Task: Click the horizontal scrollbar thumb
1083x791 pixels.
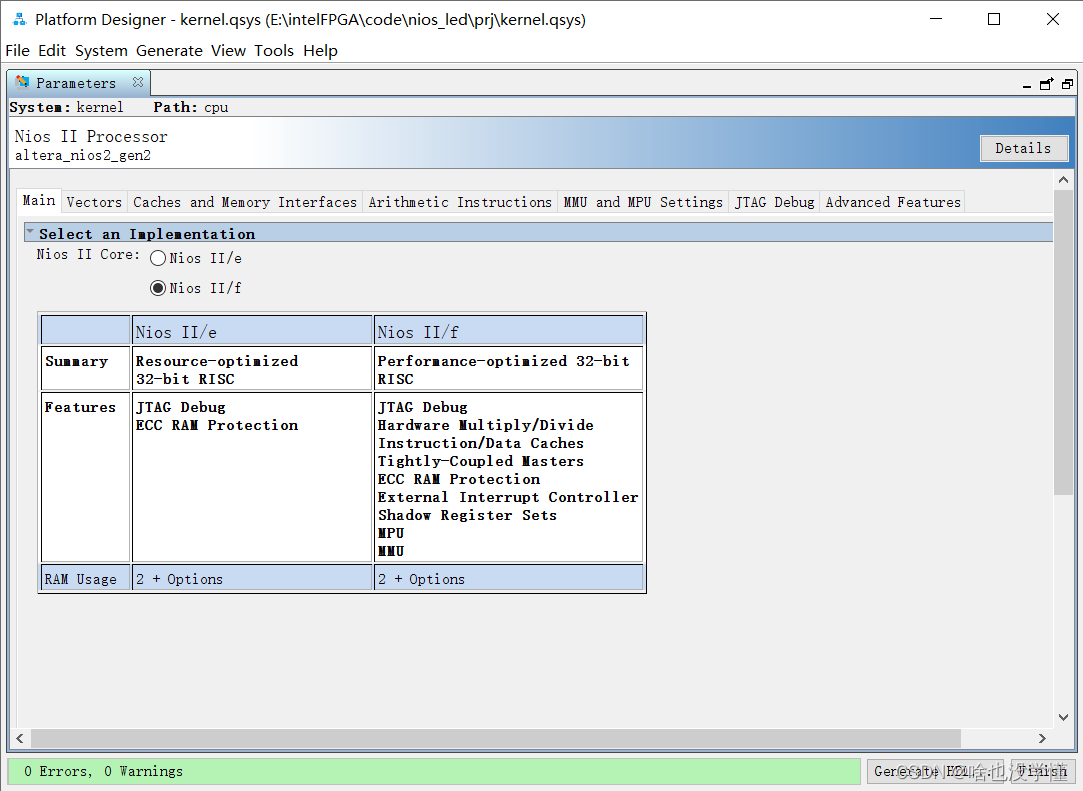Action: click(x=495, y=738)
